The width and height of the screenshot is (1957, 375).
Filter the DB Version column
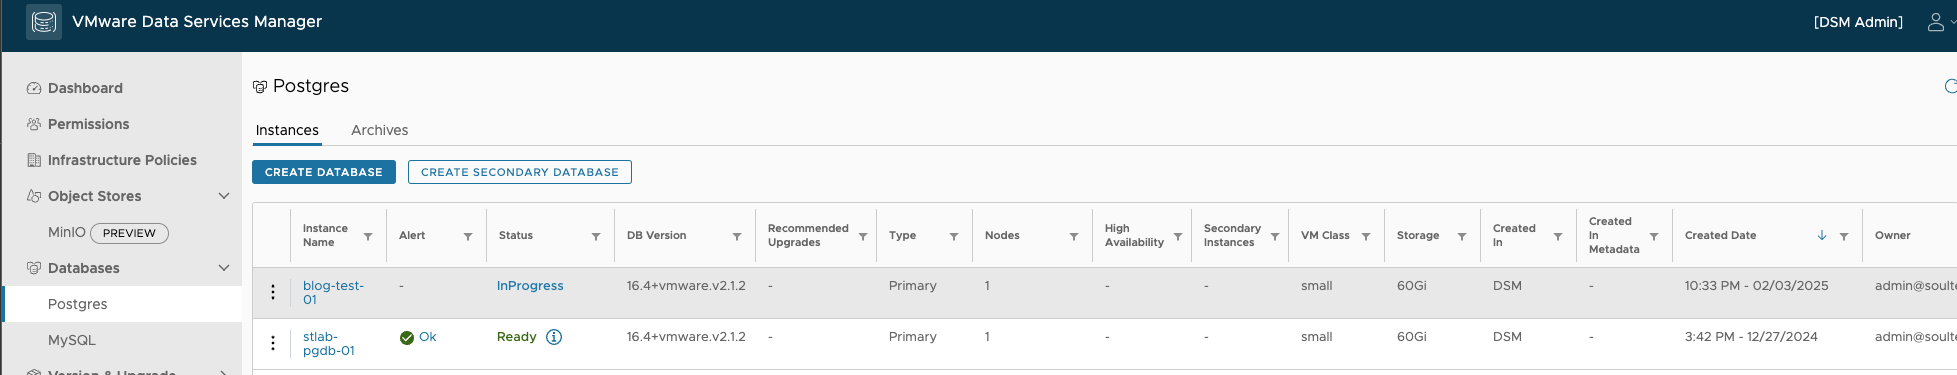point(737,237)
